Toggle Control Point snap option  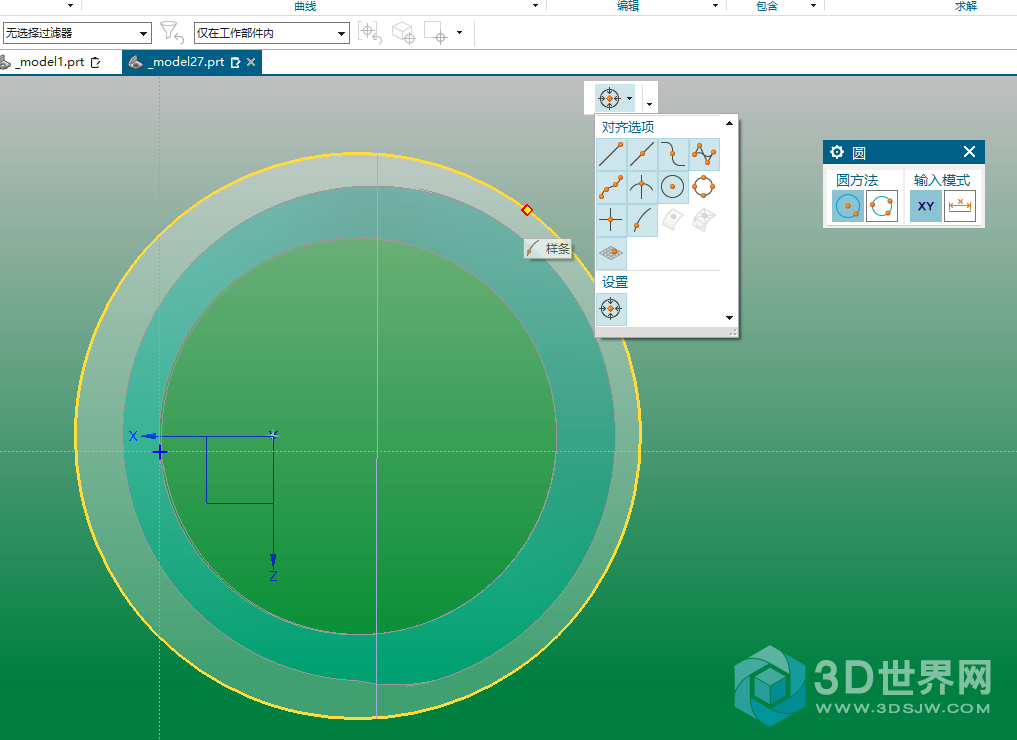(x=673, y=154)
